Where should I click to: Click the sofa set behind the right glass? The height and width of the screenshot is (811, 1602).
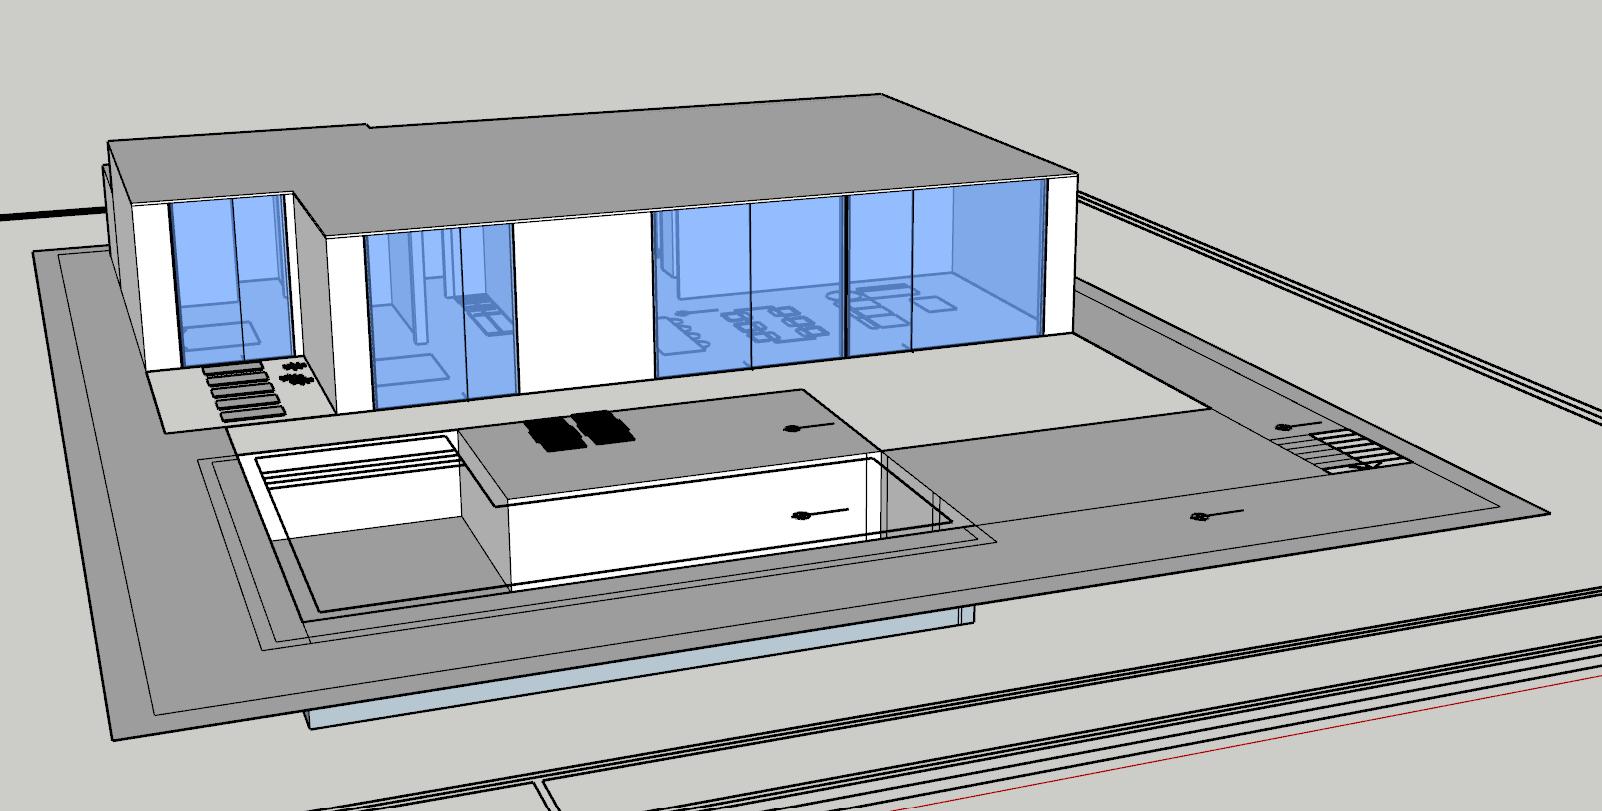(885, 303)
